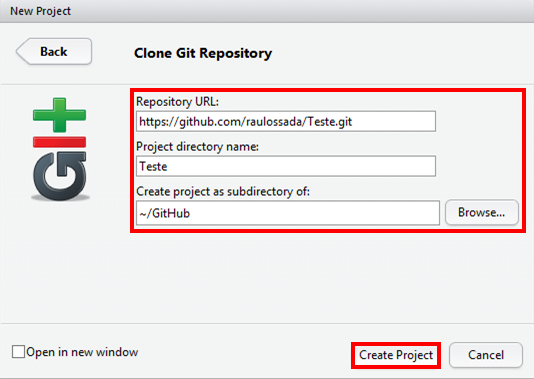Viewport: 534px width, 379px height.
Task: Click the Open in new window label
Action: [82, 352]
